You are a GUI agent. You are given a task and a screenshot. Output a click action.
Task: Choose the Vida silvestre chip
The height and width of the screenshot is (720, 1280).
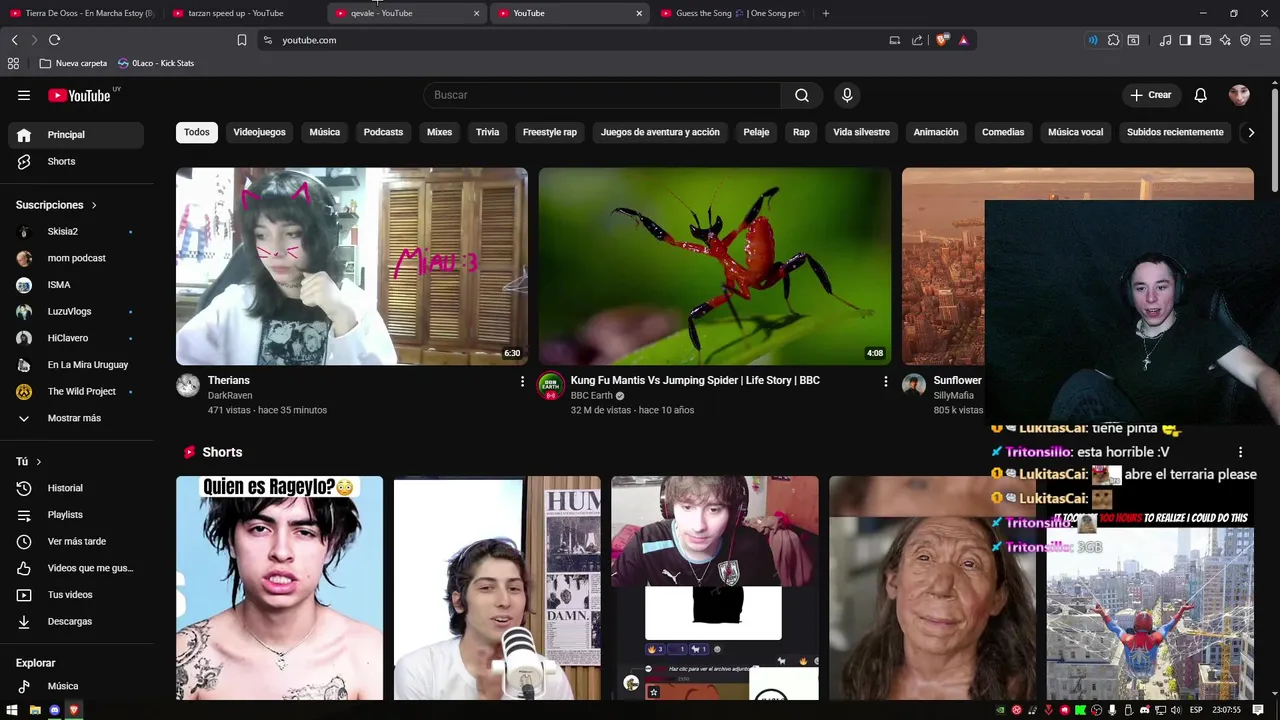[x=861, y=132]
